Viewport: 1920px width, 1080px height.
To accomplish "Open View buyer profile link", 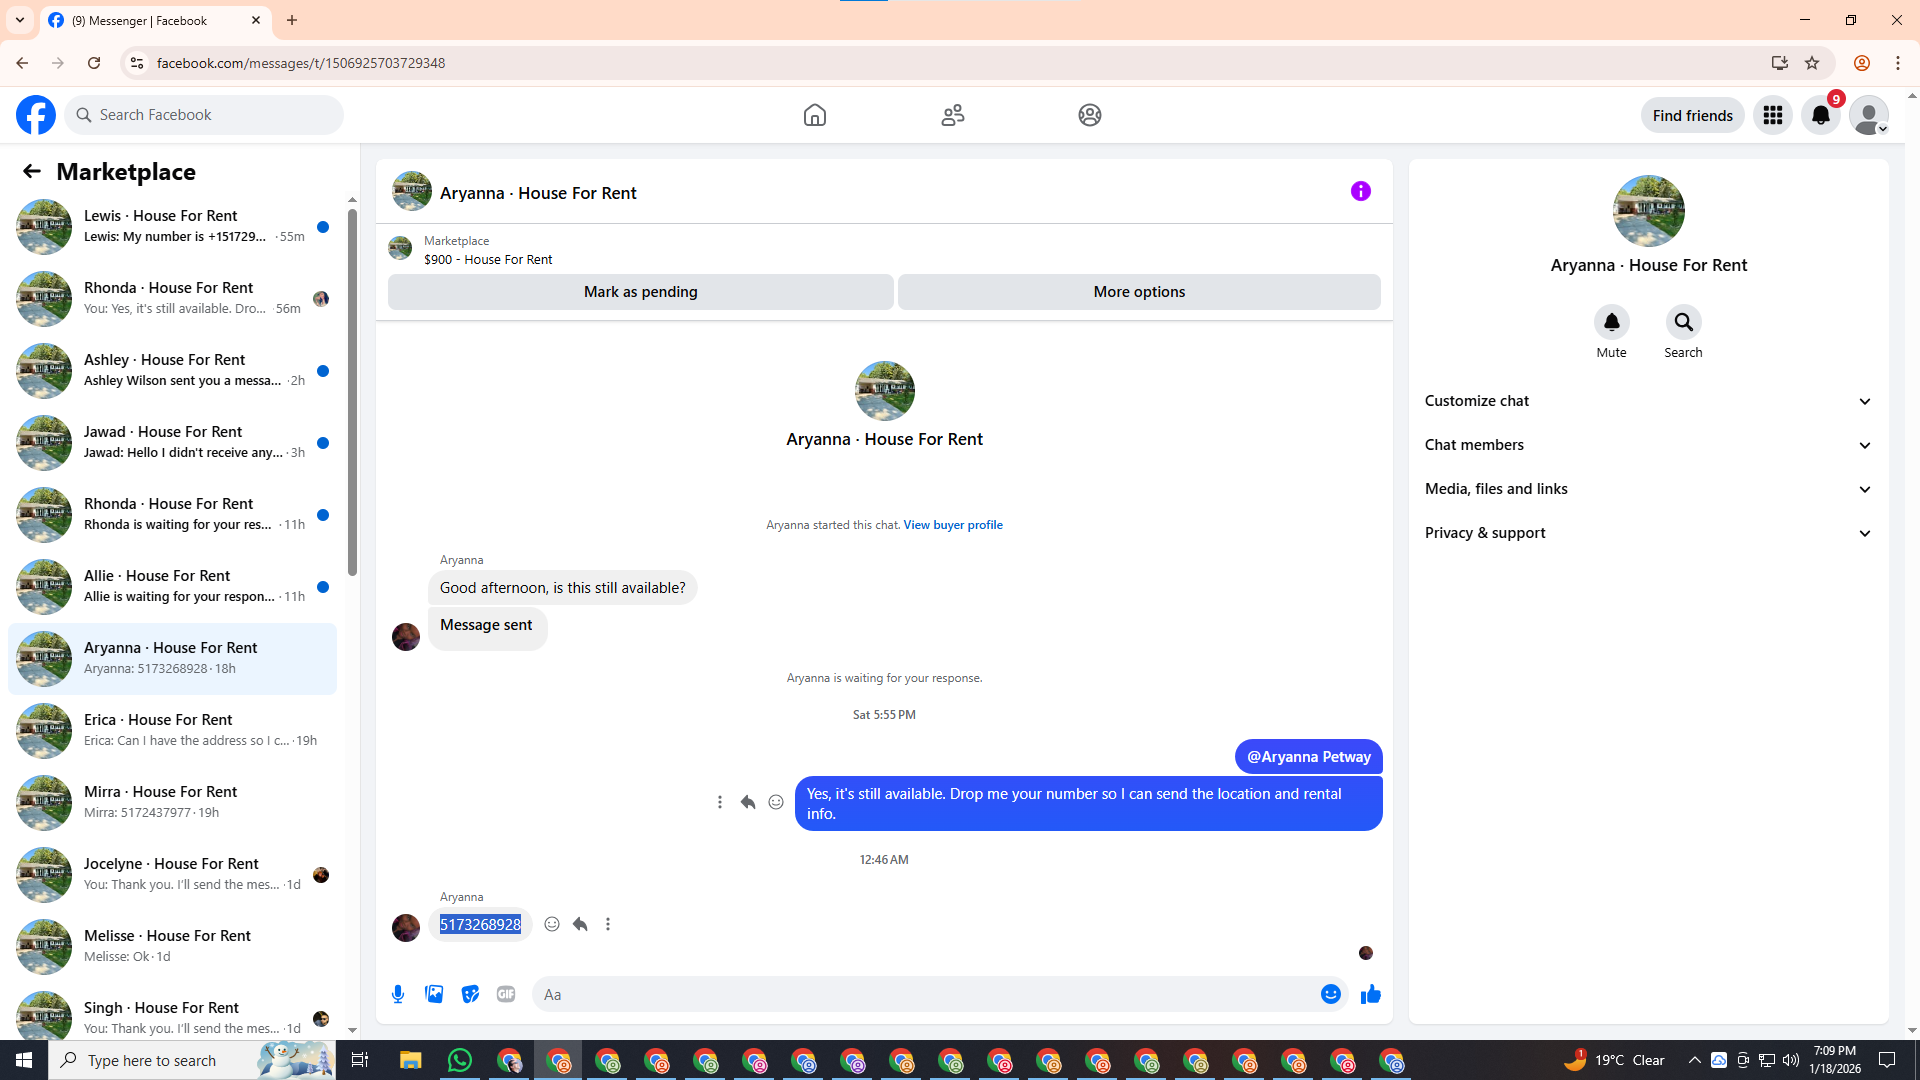I will tap(952, 525).
